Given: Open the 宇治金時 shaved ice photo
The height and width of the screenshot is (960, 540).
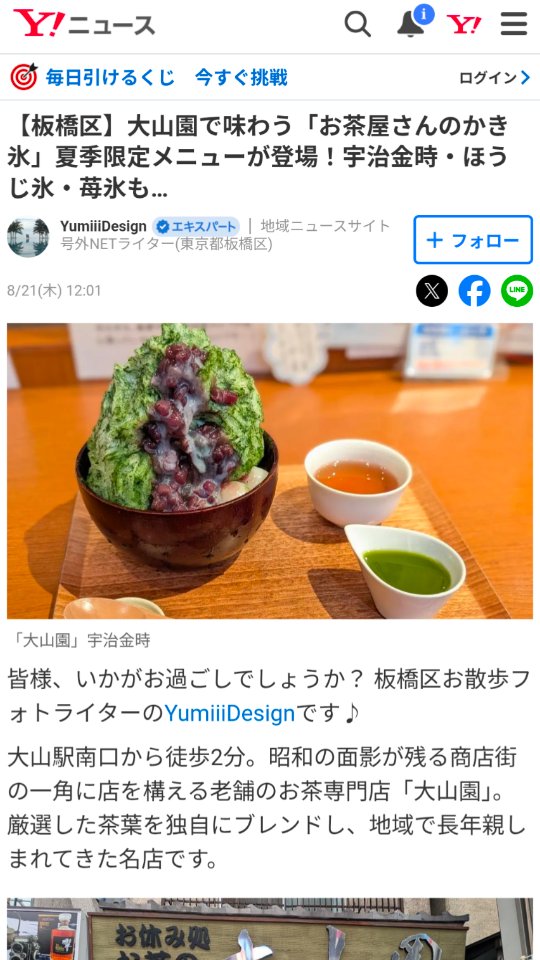Looking at the screenshot, I should (270, 471).
